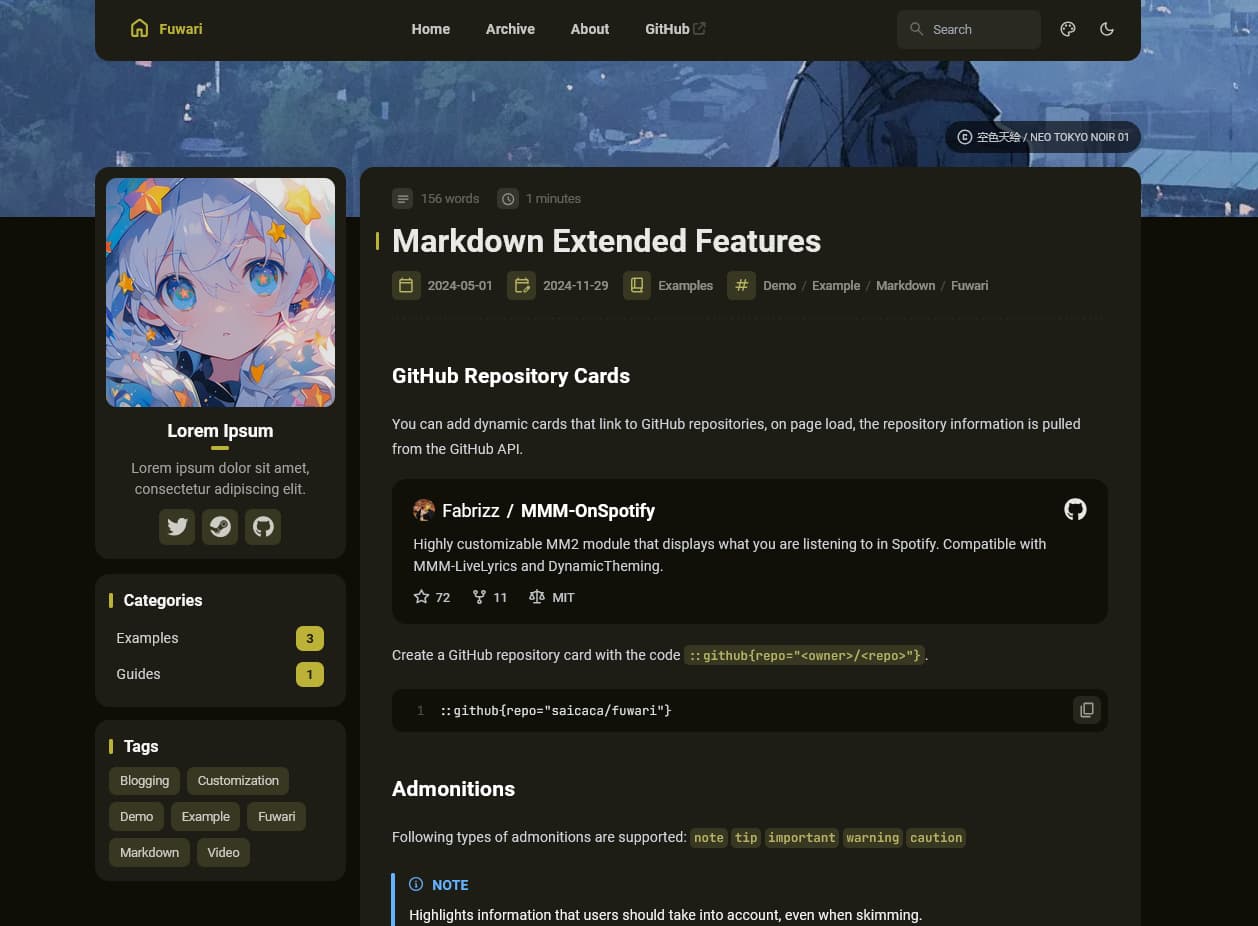
Task: Open the MMM-OnSpotify repository link
Action: pyautogui.click(x=587, y=511)
